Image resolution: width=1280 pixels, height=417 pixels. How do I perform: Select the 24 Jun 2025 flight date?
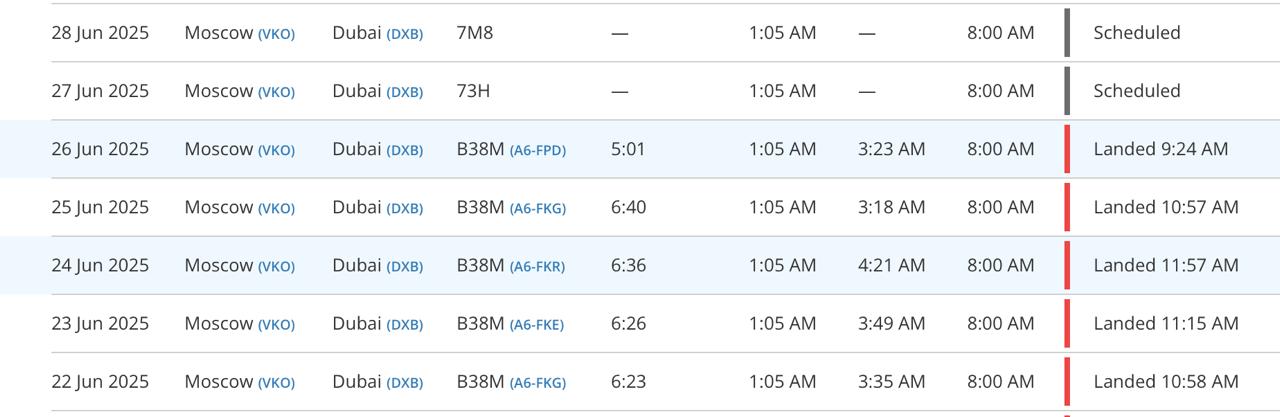[100, 265]
